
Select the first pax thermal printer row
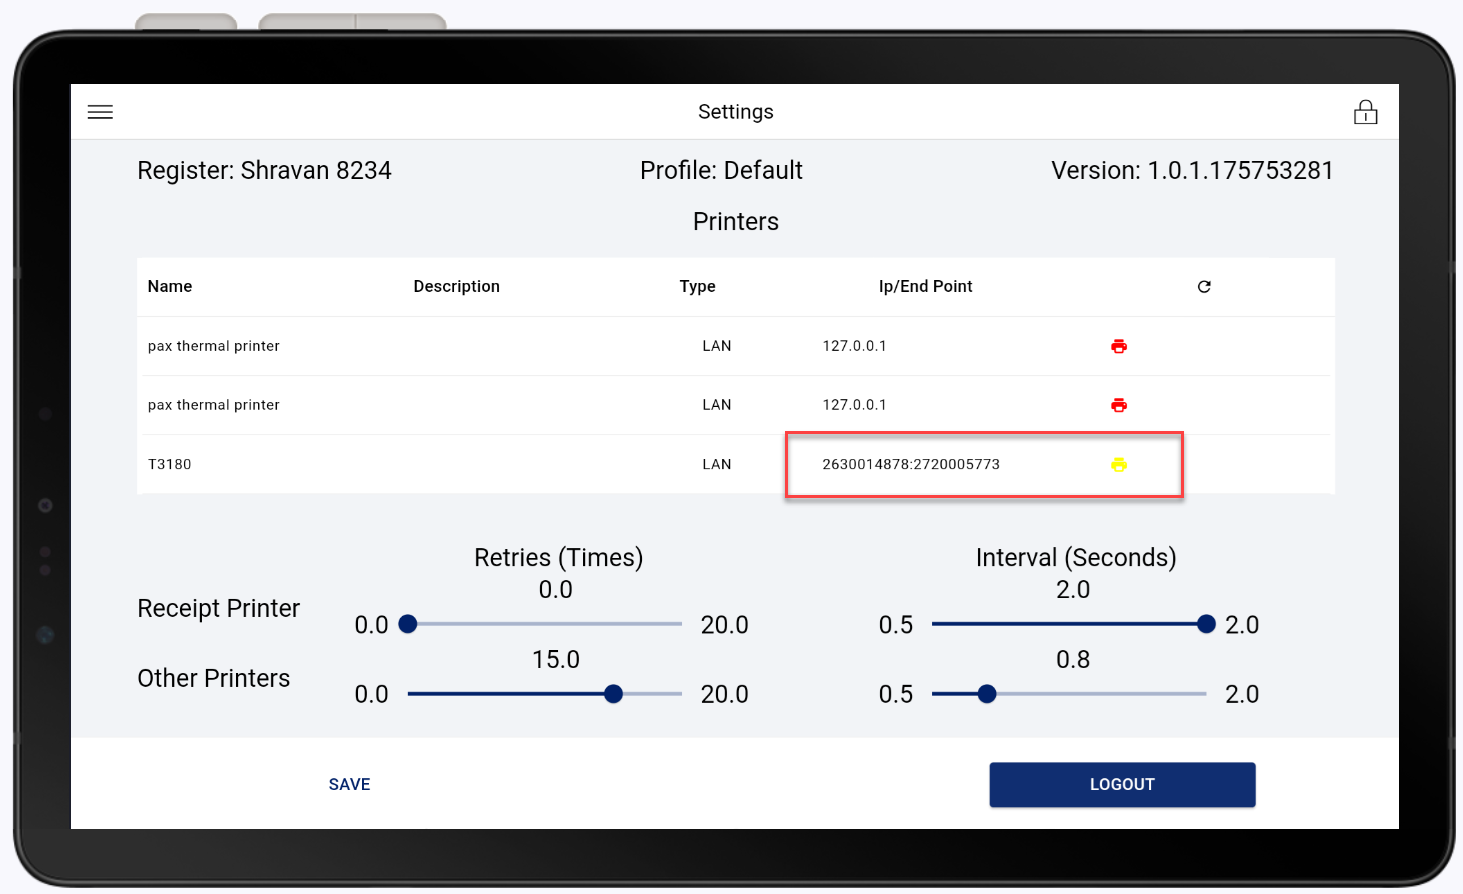[400, 346]
